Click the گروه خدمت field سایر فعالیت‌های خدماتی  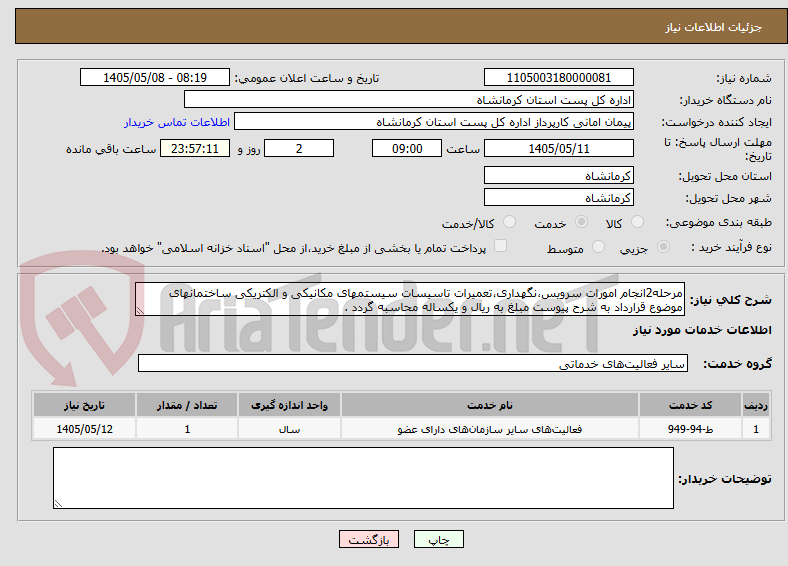coord(413,363)
